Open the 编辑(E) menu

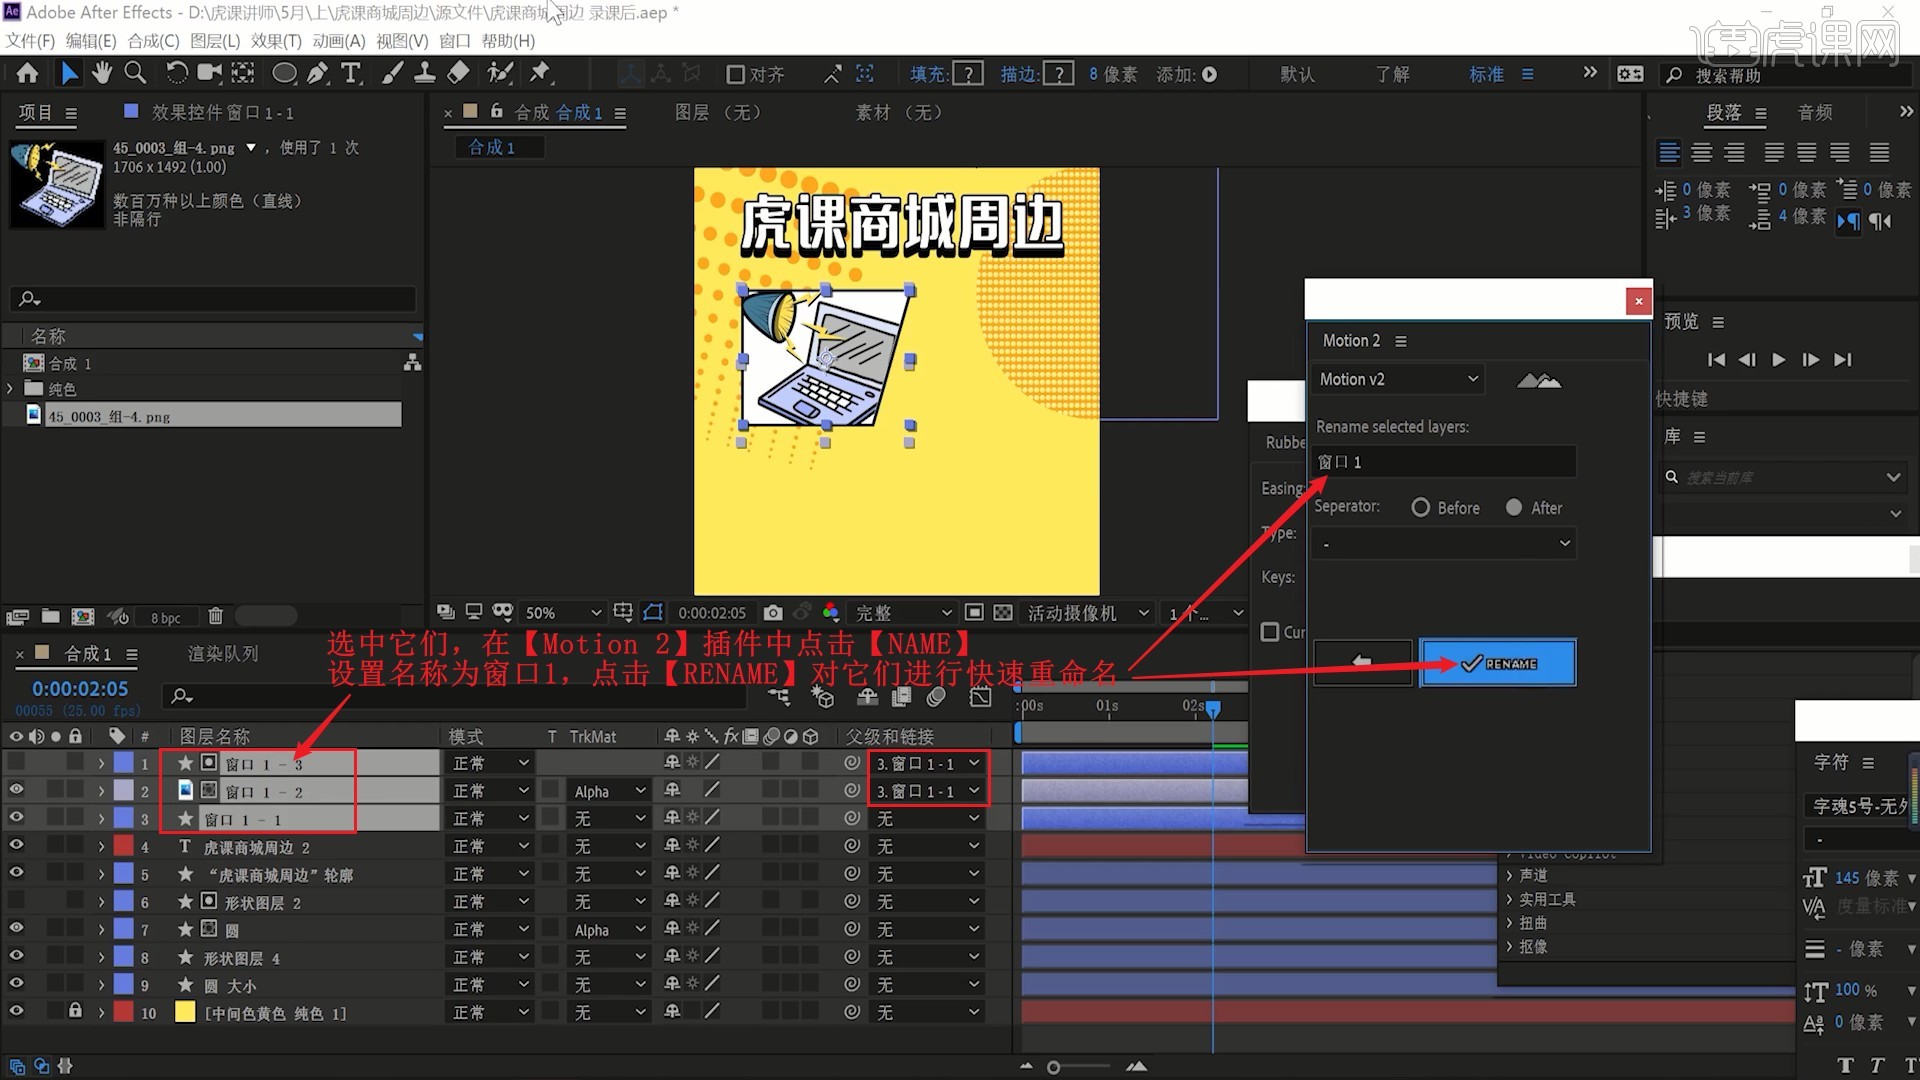(91, 41)
